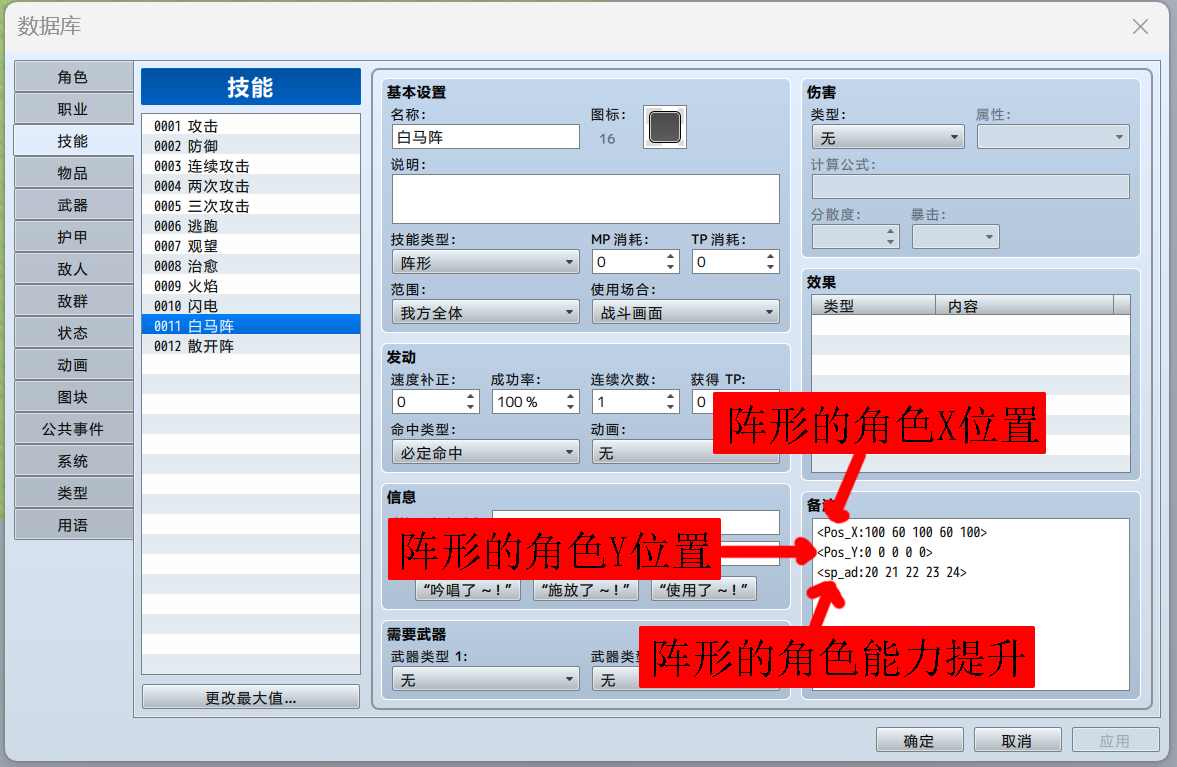Close the 数据库 window
This screenshot has height=767, width=1177.
pyautogui.click(x=1140, y=26)
